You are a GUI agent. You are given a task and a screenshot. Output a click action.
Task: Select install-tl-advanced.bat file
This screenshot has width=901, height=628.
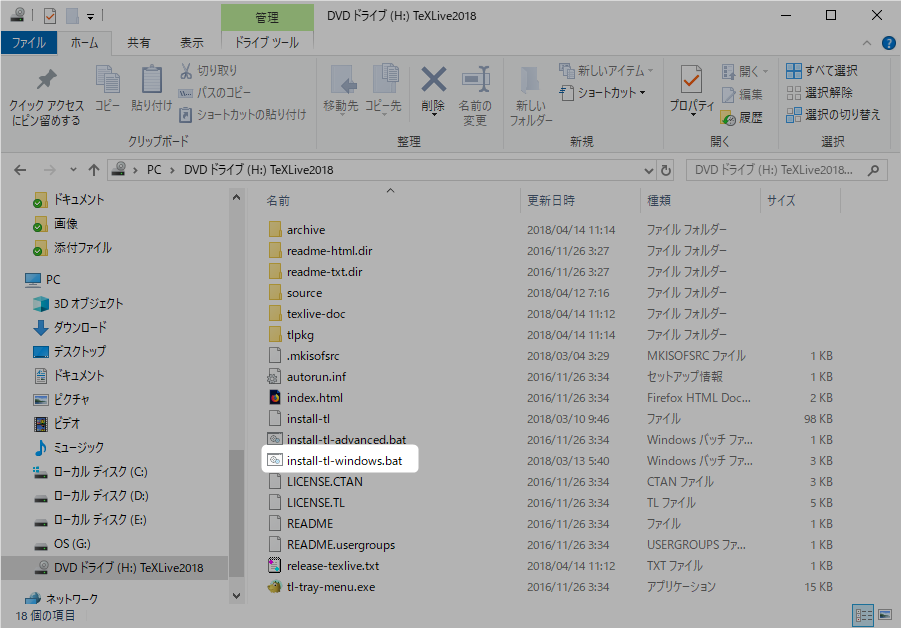pos(337,440)
